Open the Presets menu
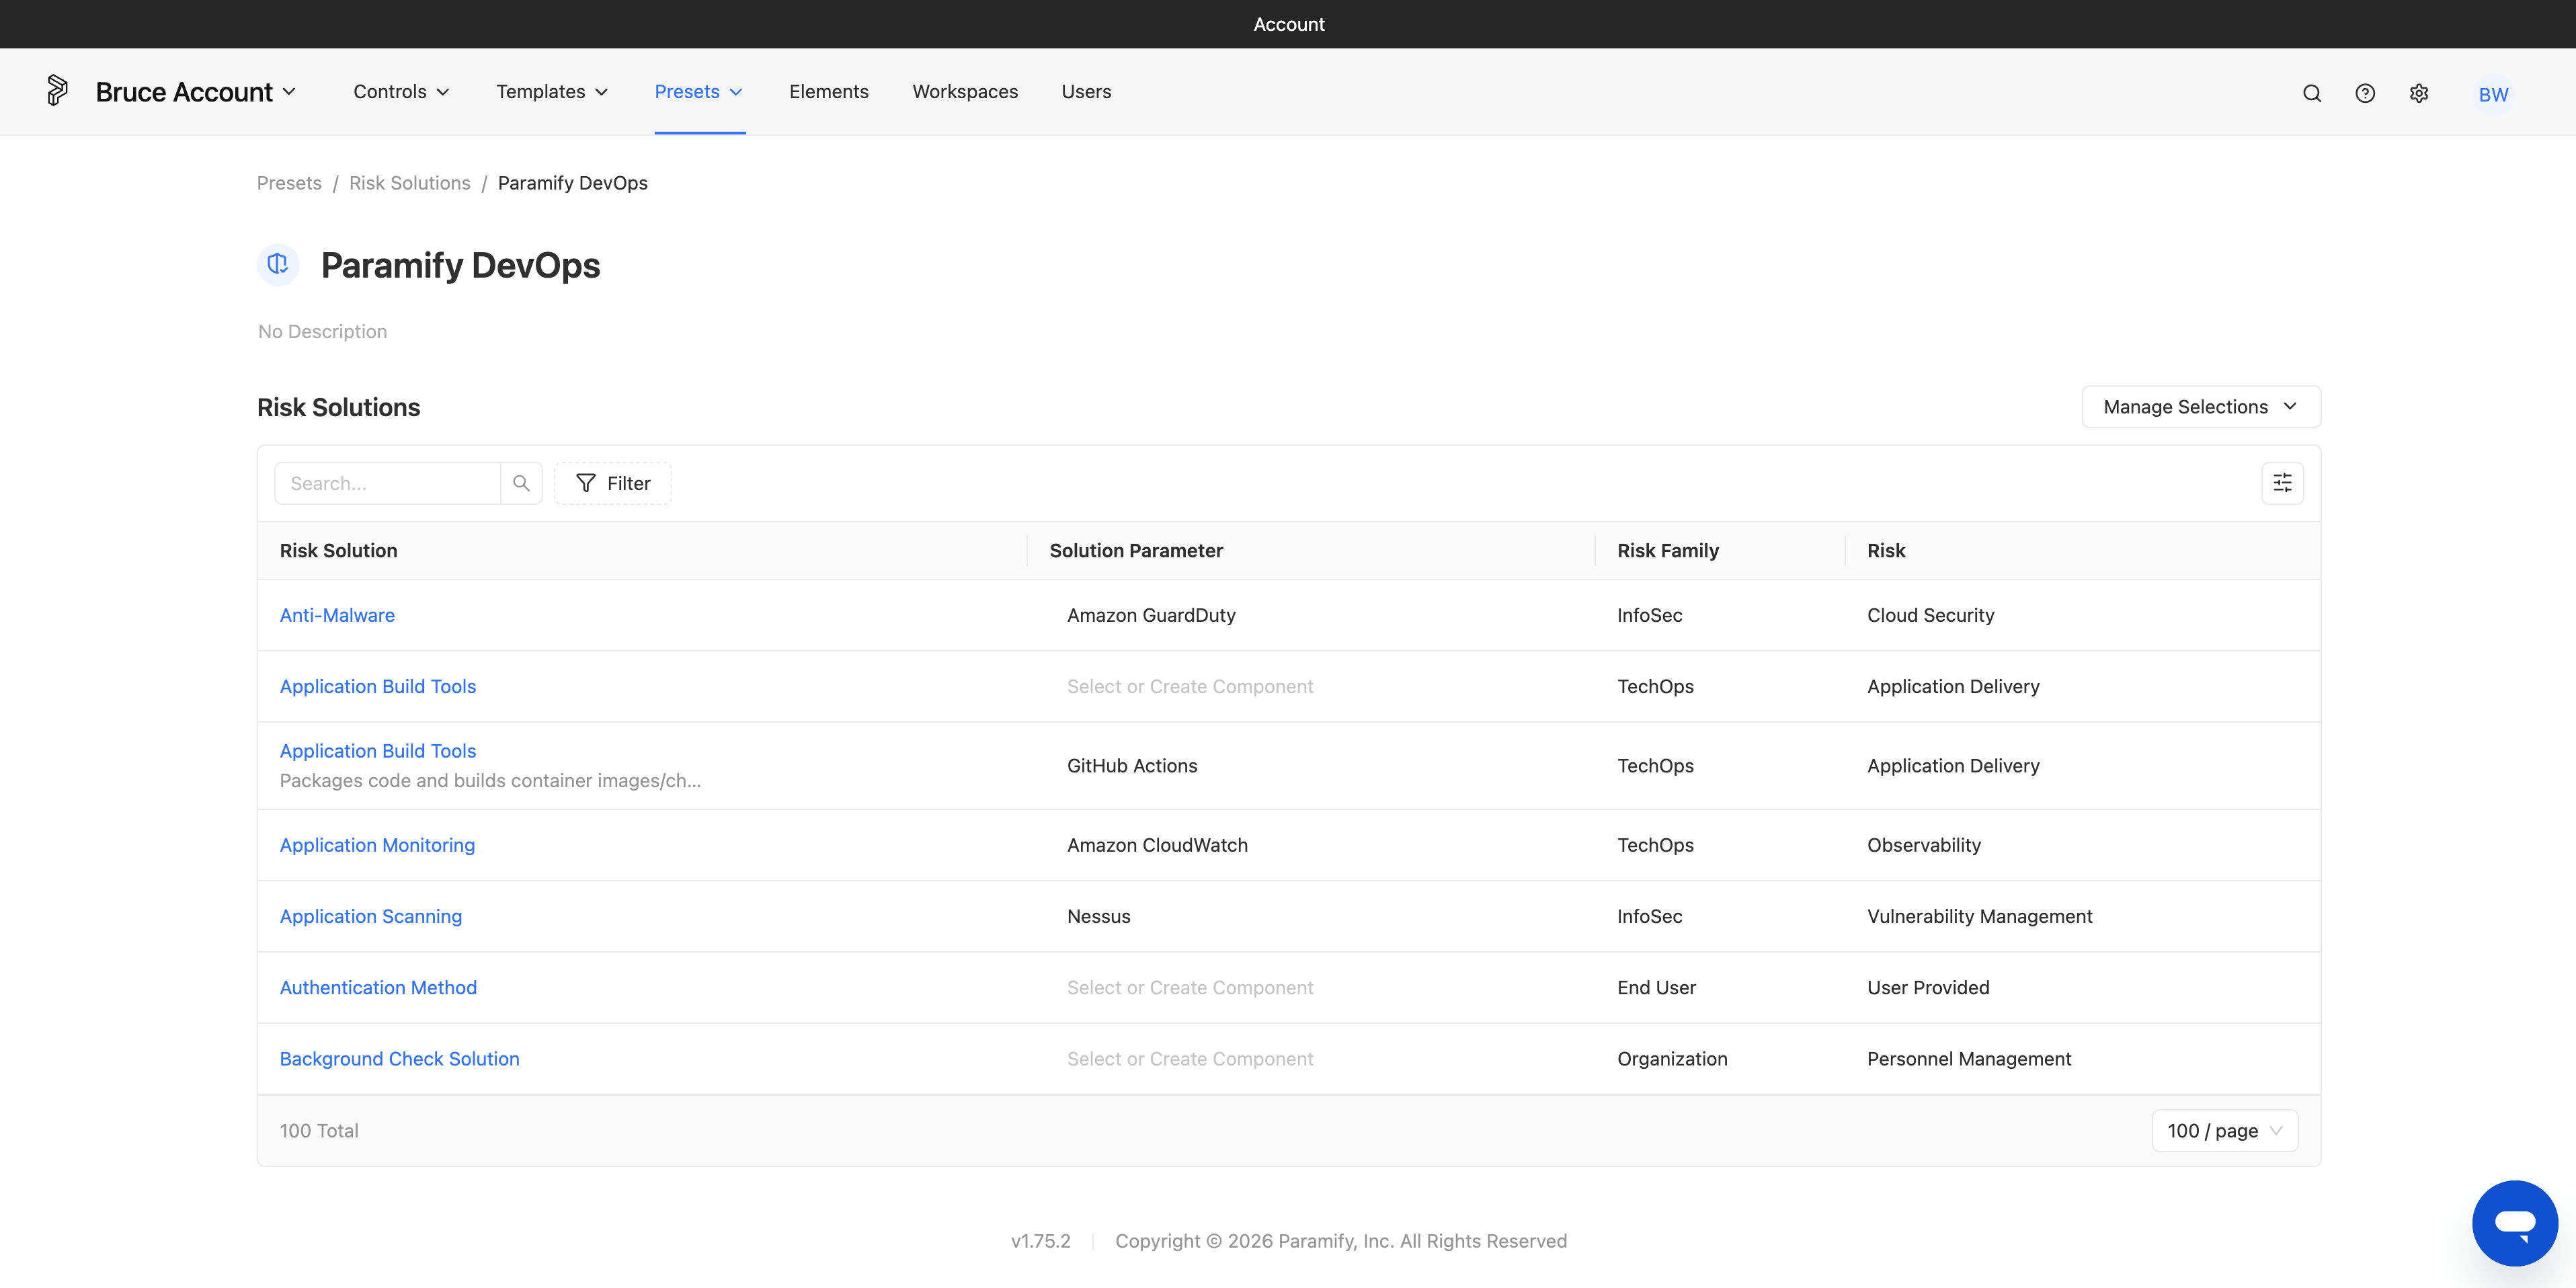This screenshot has width=2576, height=1288. [699, 92]
